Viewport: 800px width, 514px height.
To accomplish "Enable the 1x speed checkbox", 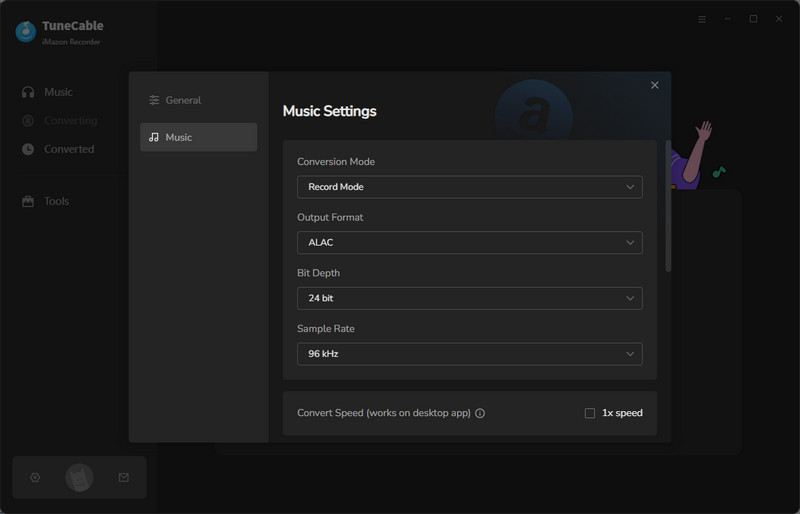I will coord(590,413).
